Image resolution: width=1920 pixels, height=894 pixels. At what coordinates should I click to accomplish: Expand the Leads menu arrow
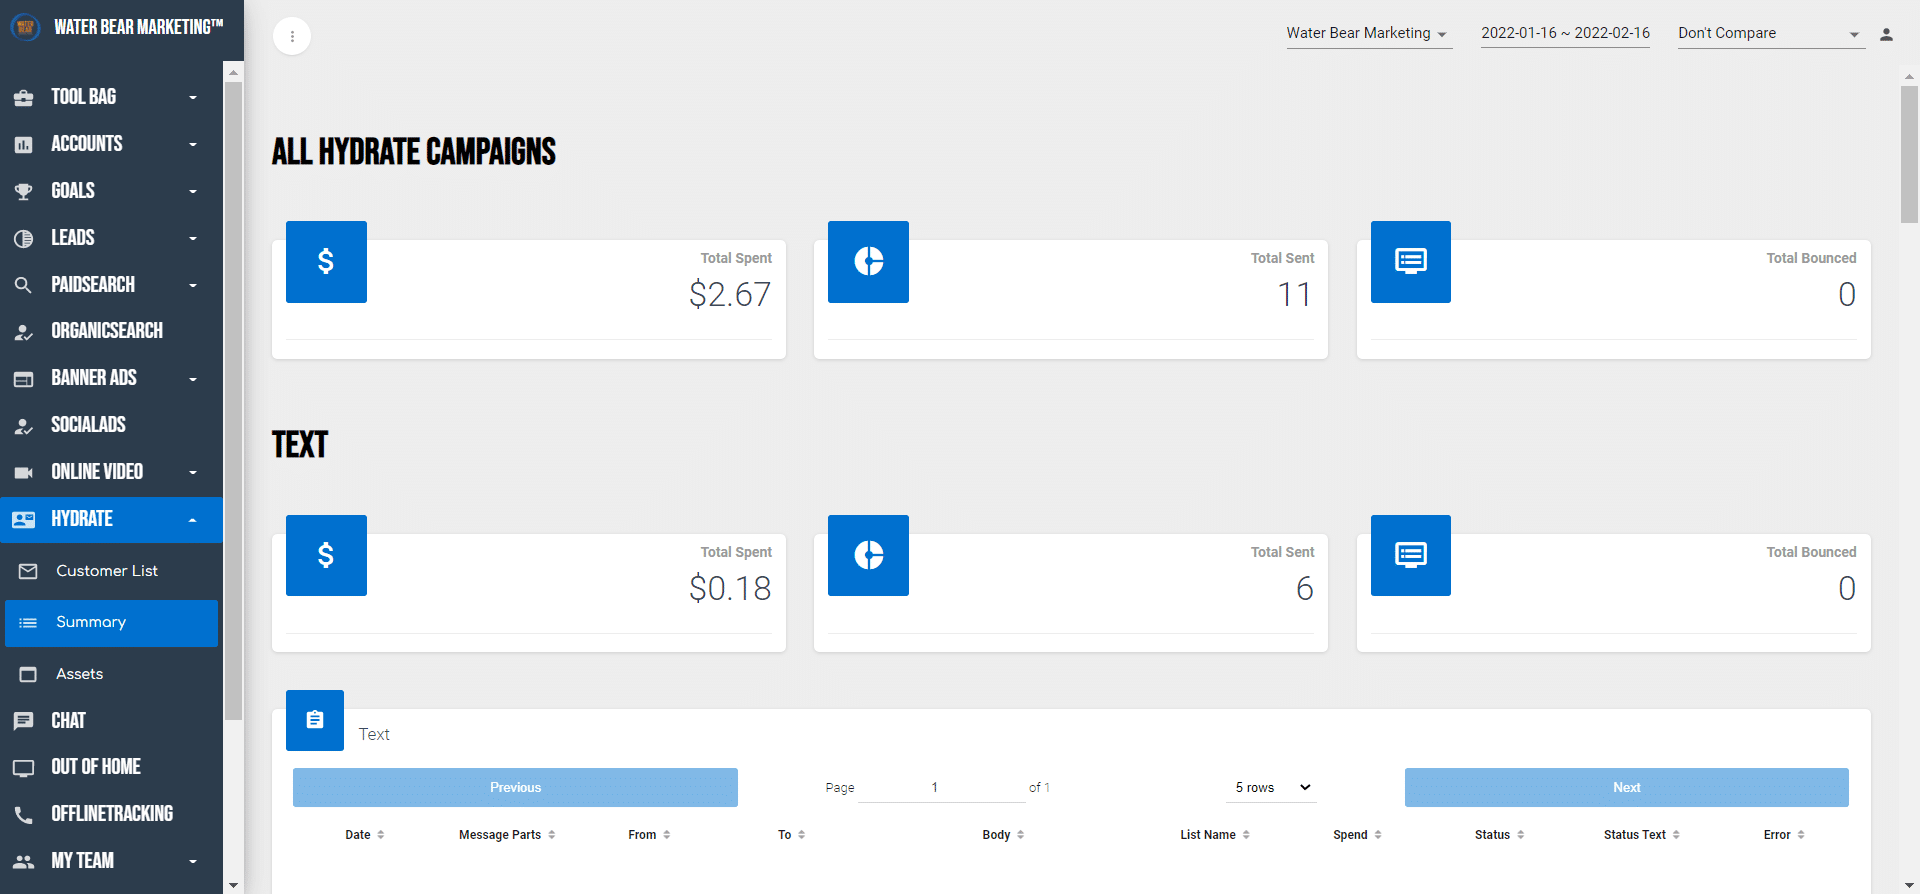[193, 239]
